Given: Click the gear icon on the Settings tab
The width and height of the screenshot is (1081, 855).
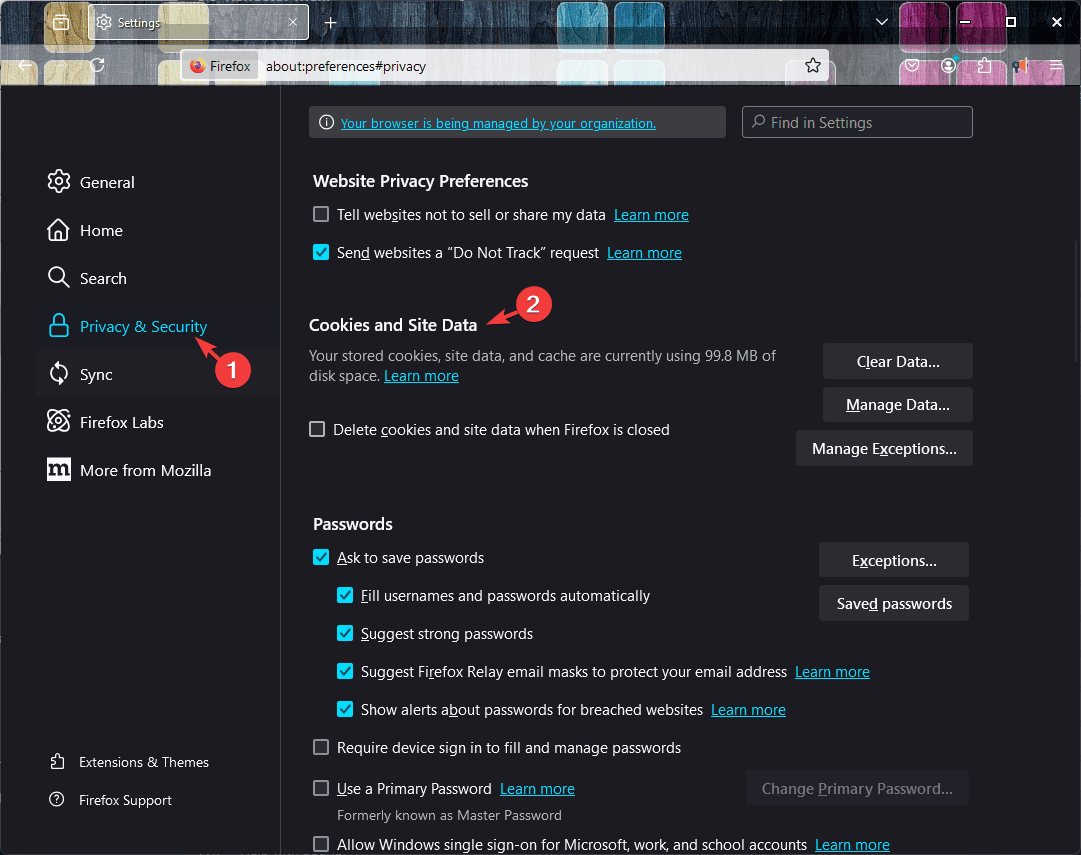Looking at the screenshot, I should click(x=104, y=22).
